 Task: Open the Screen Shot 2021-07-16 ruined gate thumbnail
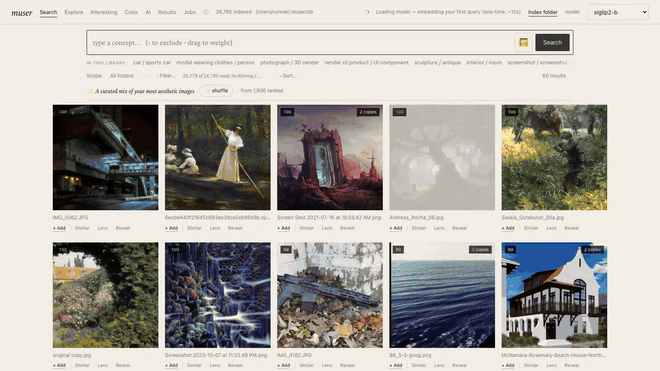(330, 157)
